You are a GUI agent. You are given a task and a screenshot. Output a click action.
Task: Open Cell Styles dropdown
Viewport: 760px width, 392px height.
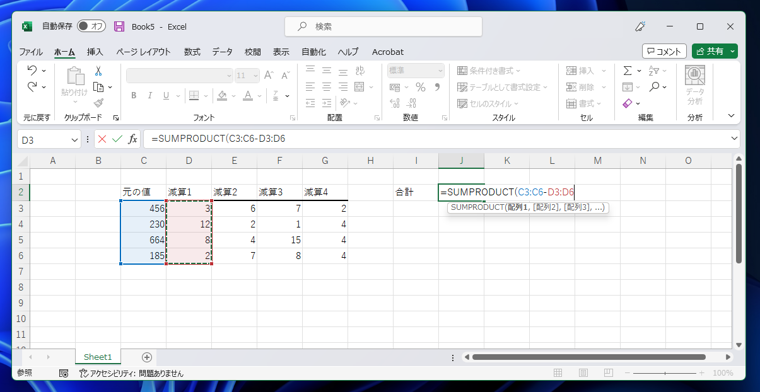[x=488, y=104]
